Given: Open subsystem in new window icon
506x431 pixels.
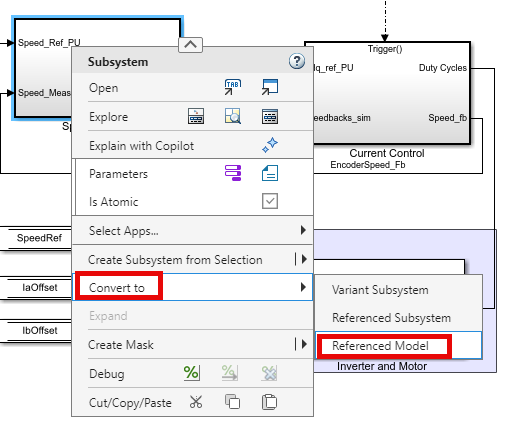Looking at the screenshot, I should 270,87.
